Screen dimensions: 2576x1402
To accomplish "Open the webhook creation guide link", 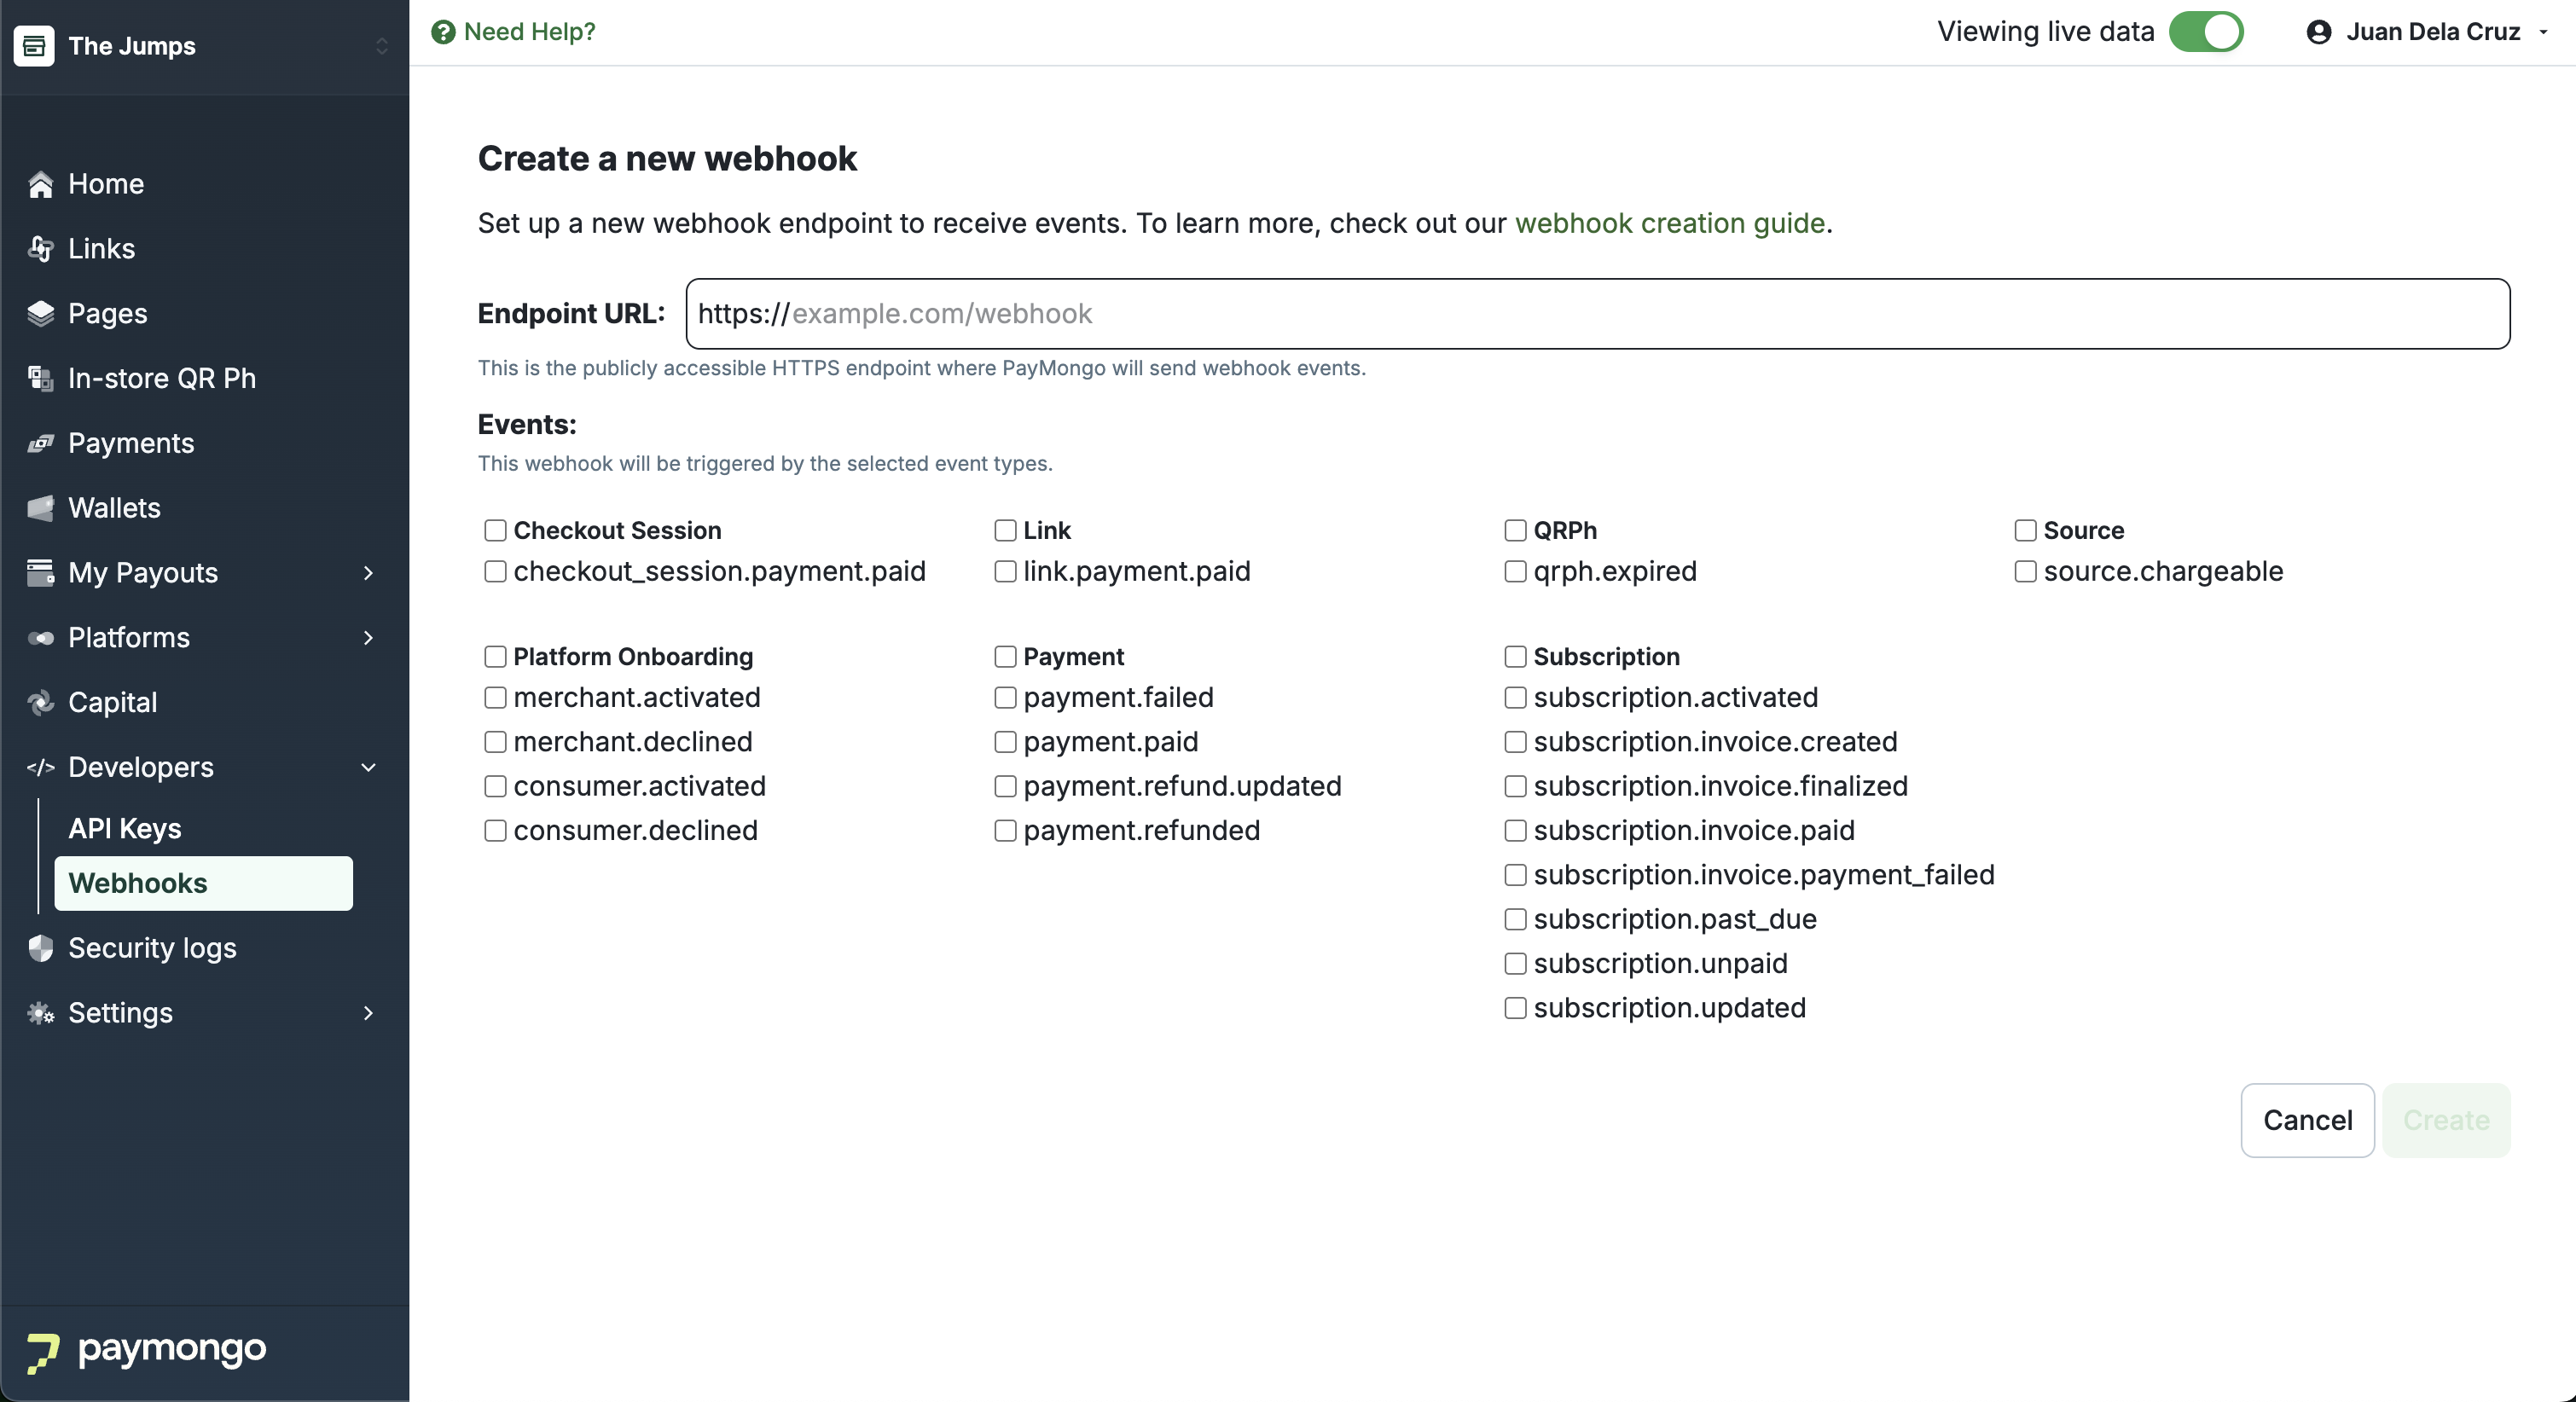I will (1670, 223).
